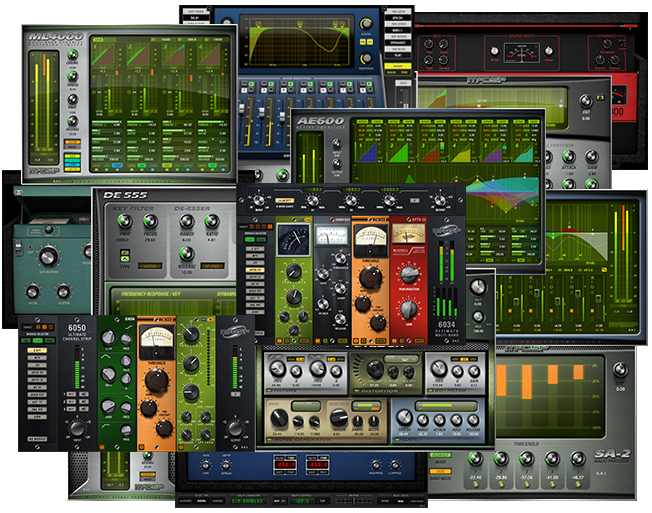Adjust the Gain knob in 6034 red module
The image size is (652, 513).
point(409,309)
